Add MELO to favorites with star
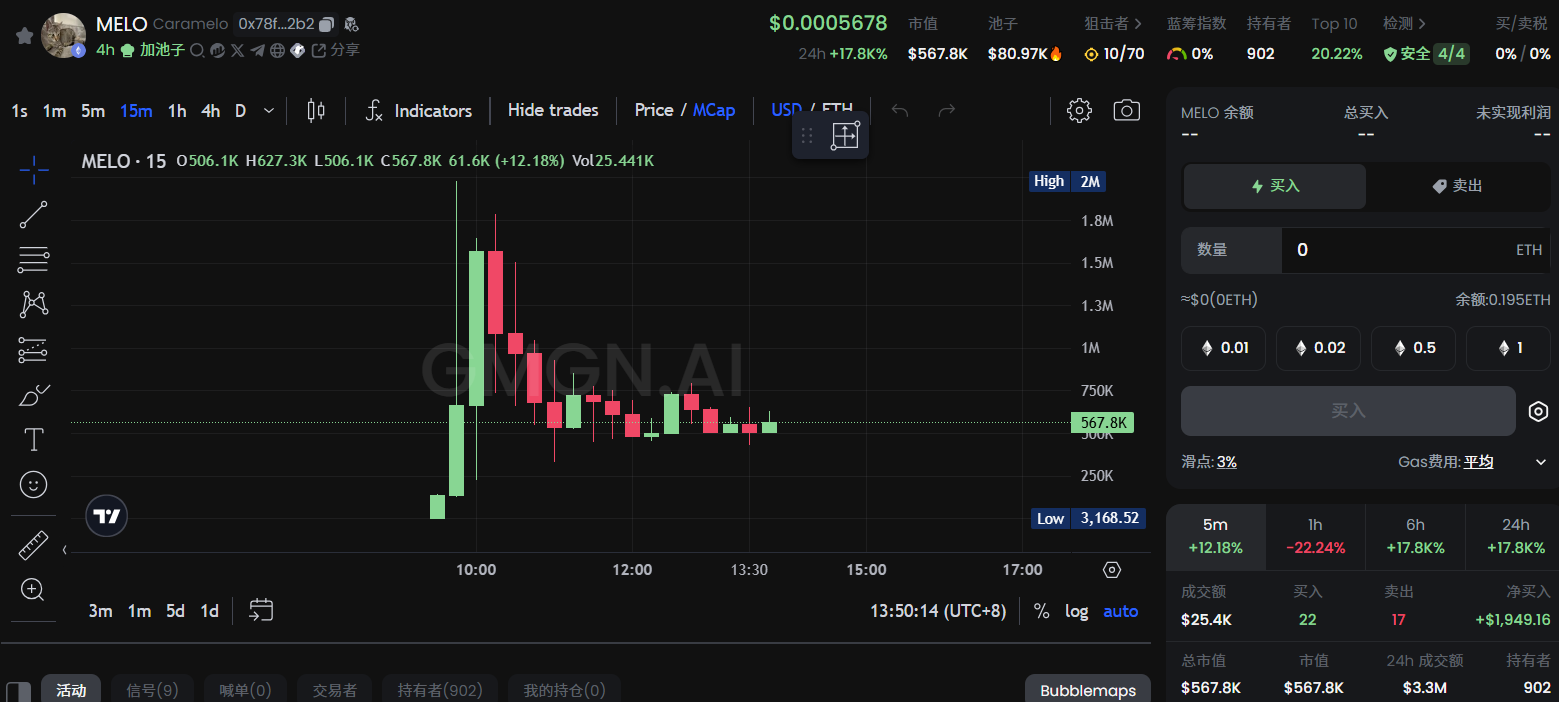Viewport: 1559px width, 702px height. coord(24,35)
